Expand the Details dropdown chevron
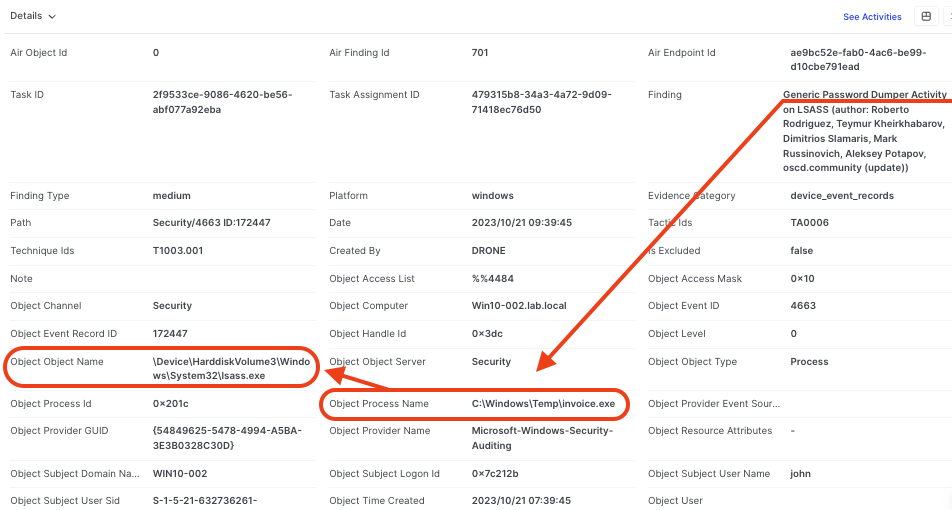 [52, 17]
